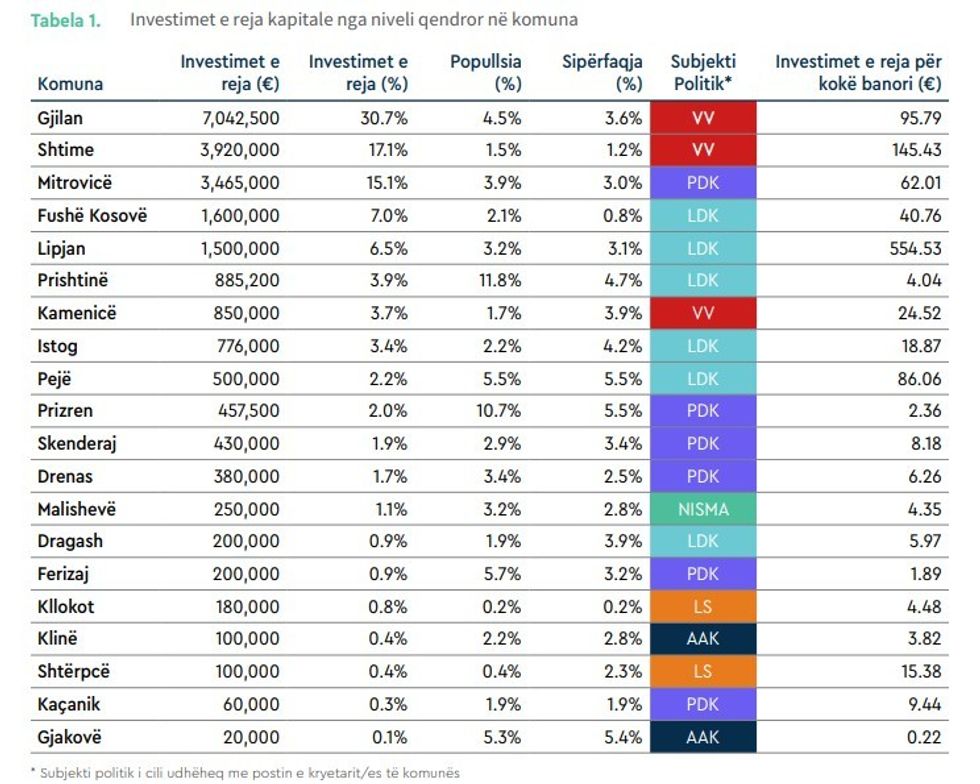Click the purple PDK cell for Mitrovicë
This screenshot has height=784, width=980.
pyautogui.click(x=703, y=183)
